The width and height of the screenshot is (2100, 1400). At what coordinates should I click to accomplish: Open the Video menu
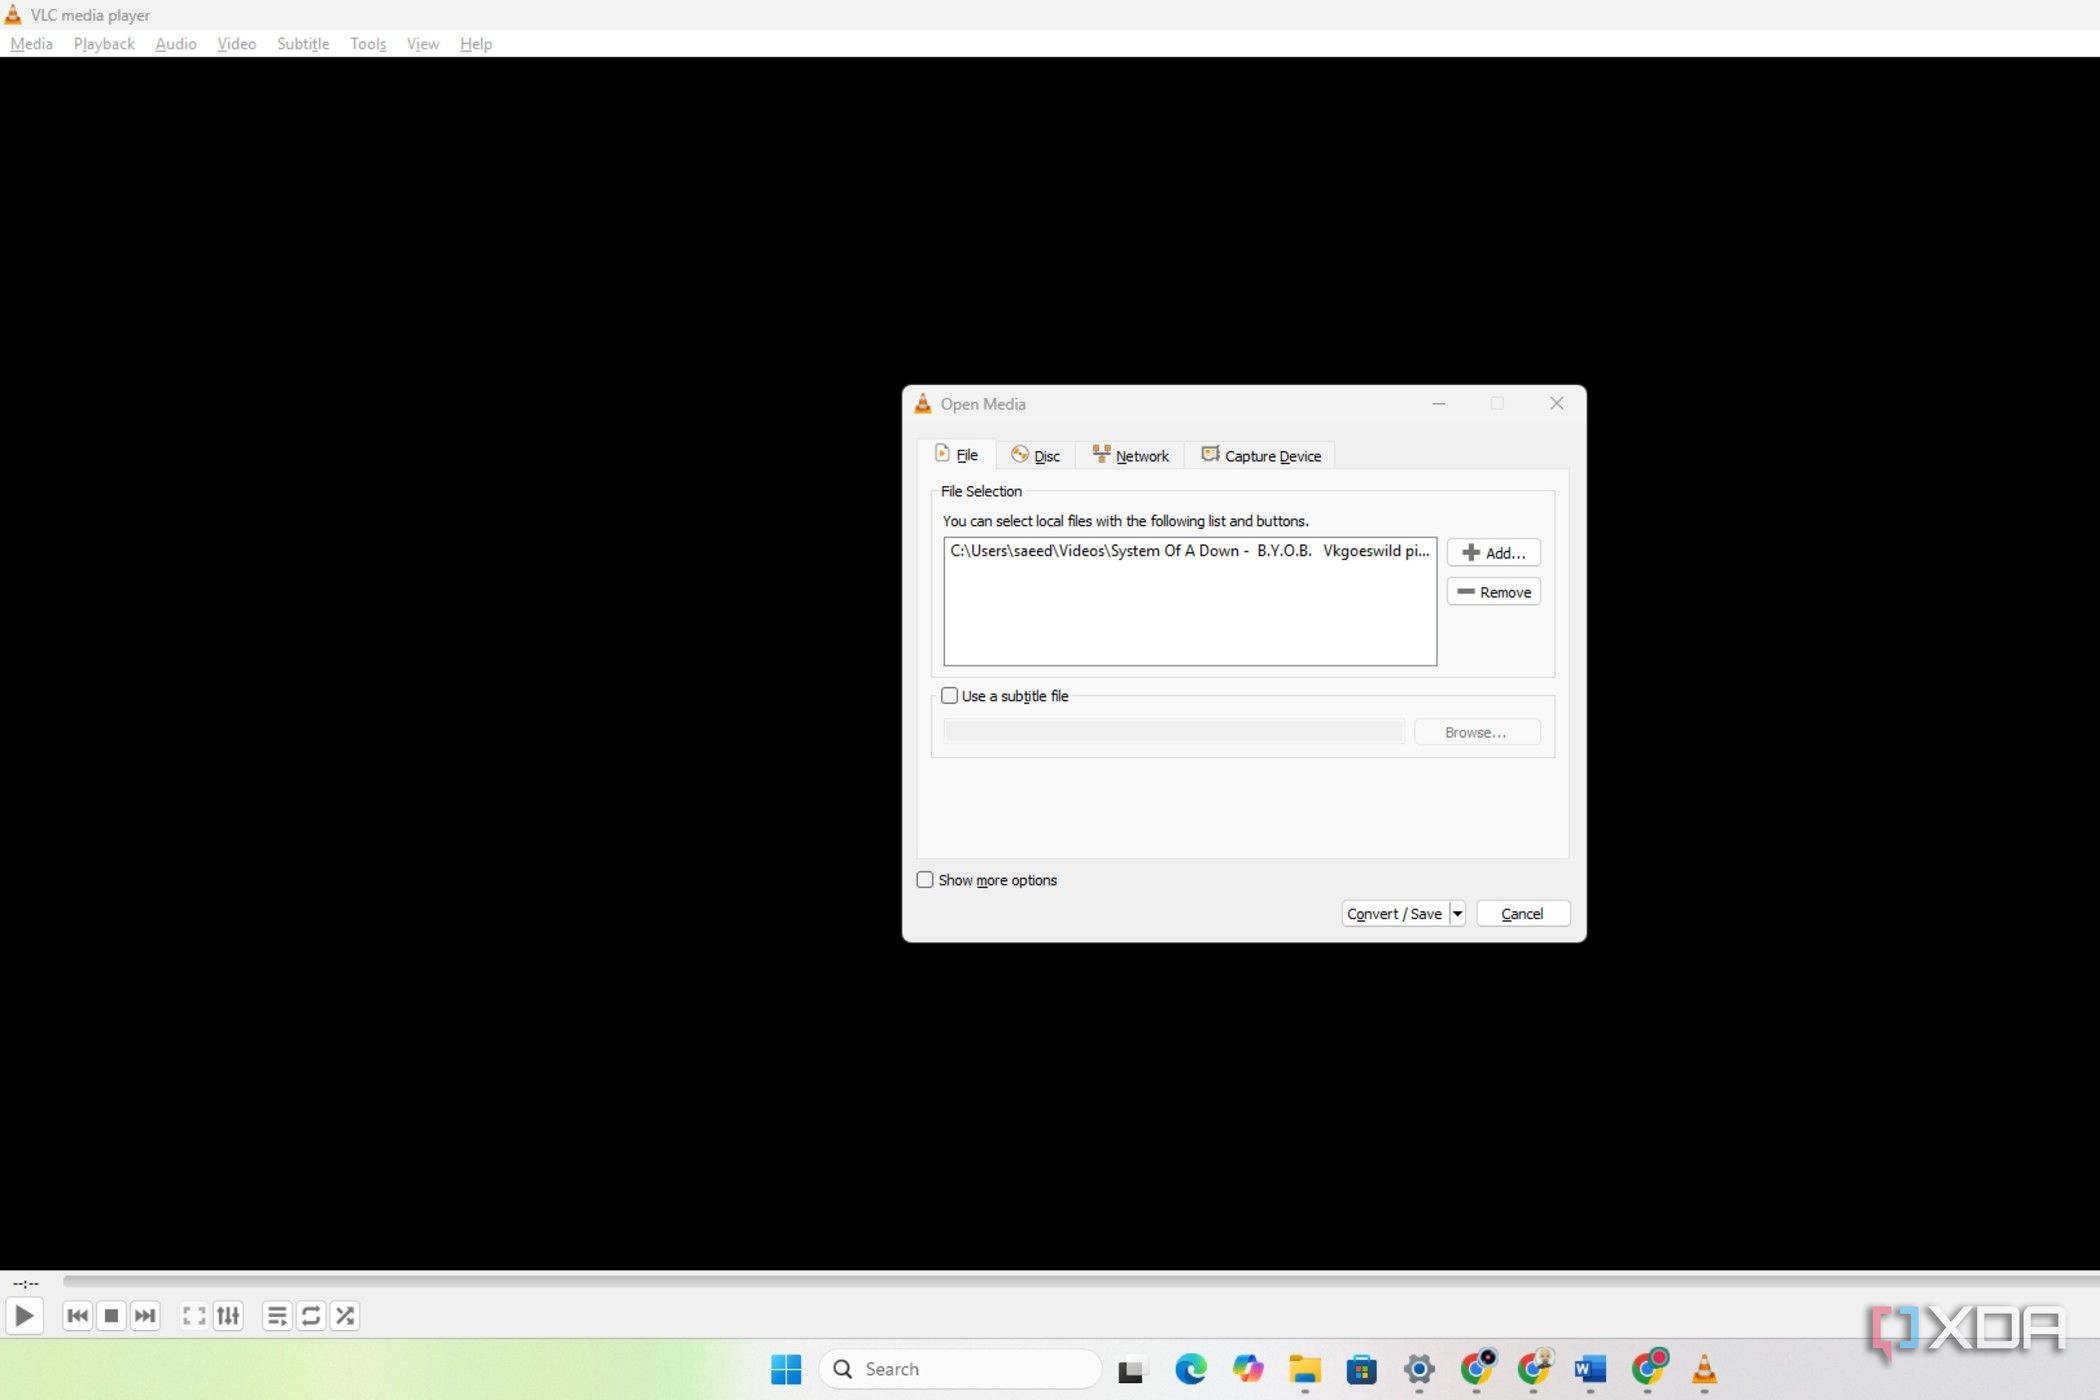(237, 44)
